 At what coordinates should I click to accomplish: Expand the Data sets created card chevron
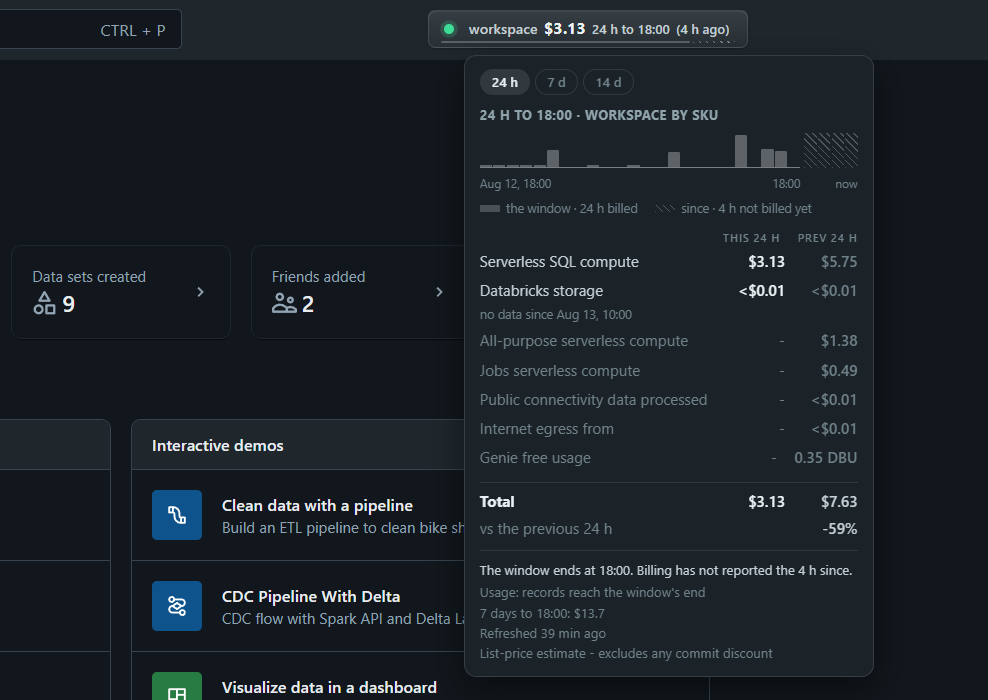(200, 292)
